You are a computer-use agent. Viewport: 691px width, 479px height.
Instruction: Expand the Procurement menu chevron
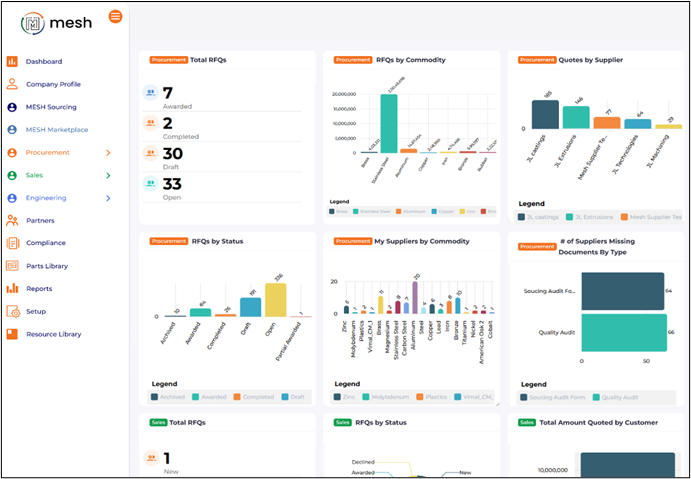click(x=108, y=153)
